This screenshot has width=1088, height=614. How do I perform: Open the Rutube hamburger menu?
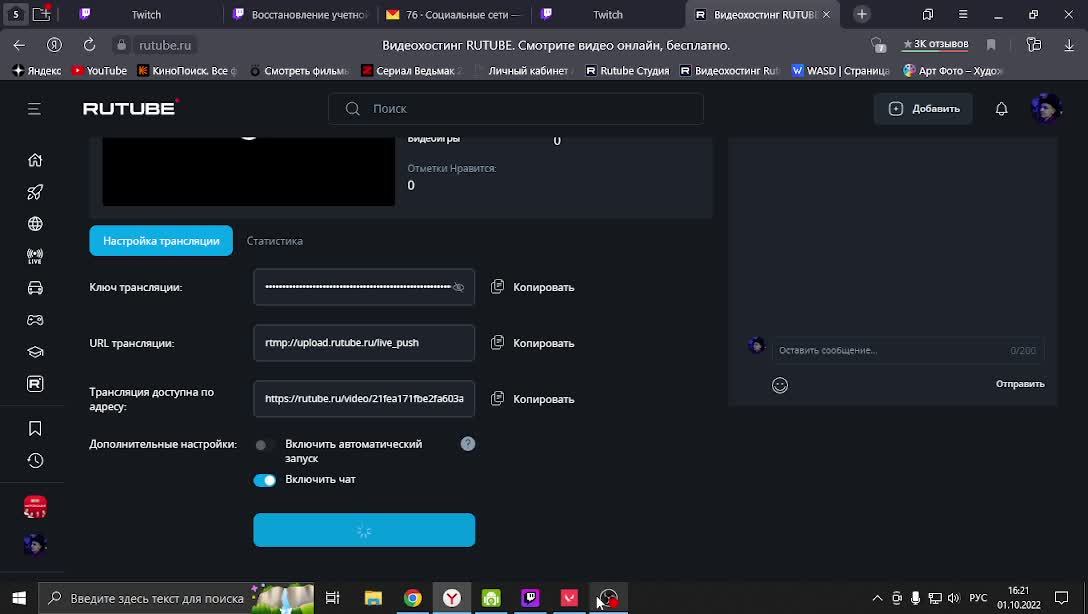click(34, 109)
